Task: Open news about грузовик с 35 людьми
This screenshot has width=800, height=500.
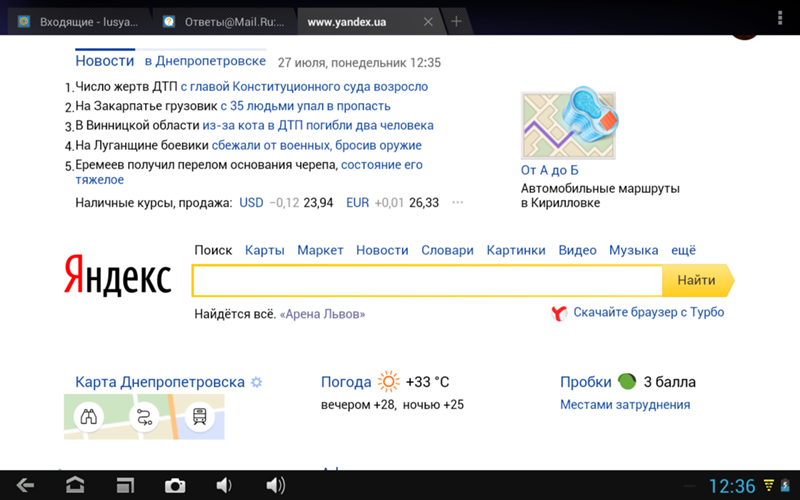Action: point(305,106)
